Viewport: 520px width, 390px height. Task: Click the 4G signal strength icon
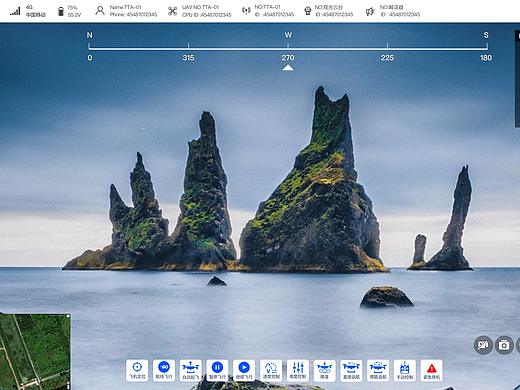(15, 11)
